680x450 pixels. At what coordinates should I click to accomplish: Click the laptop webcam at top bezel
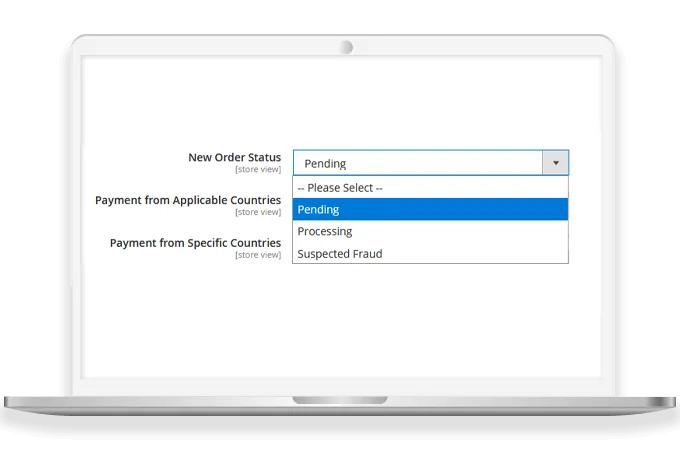click(x=346, y=47)
